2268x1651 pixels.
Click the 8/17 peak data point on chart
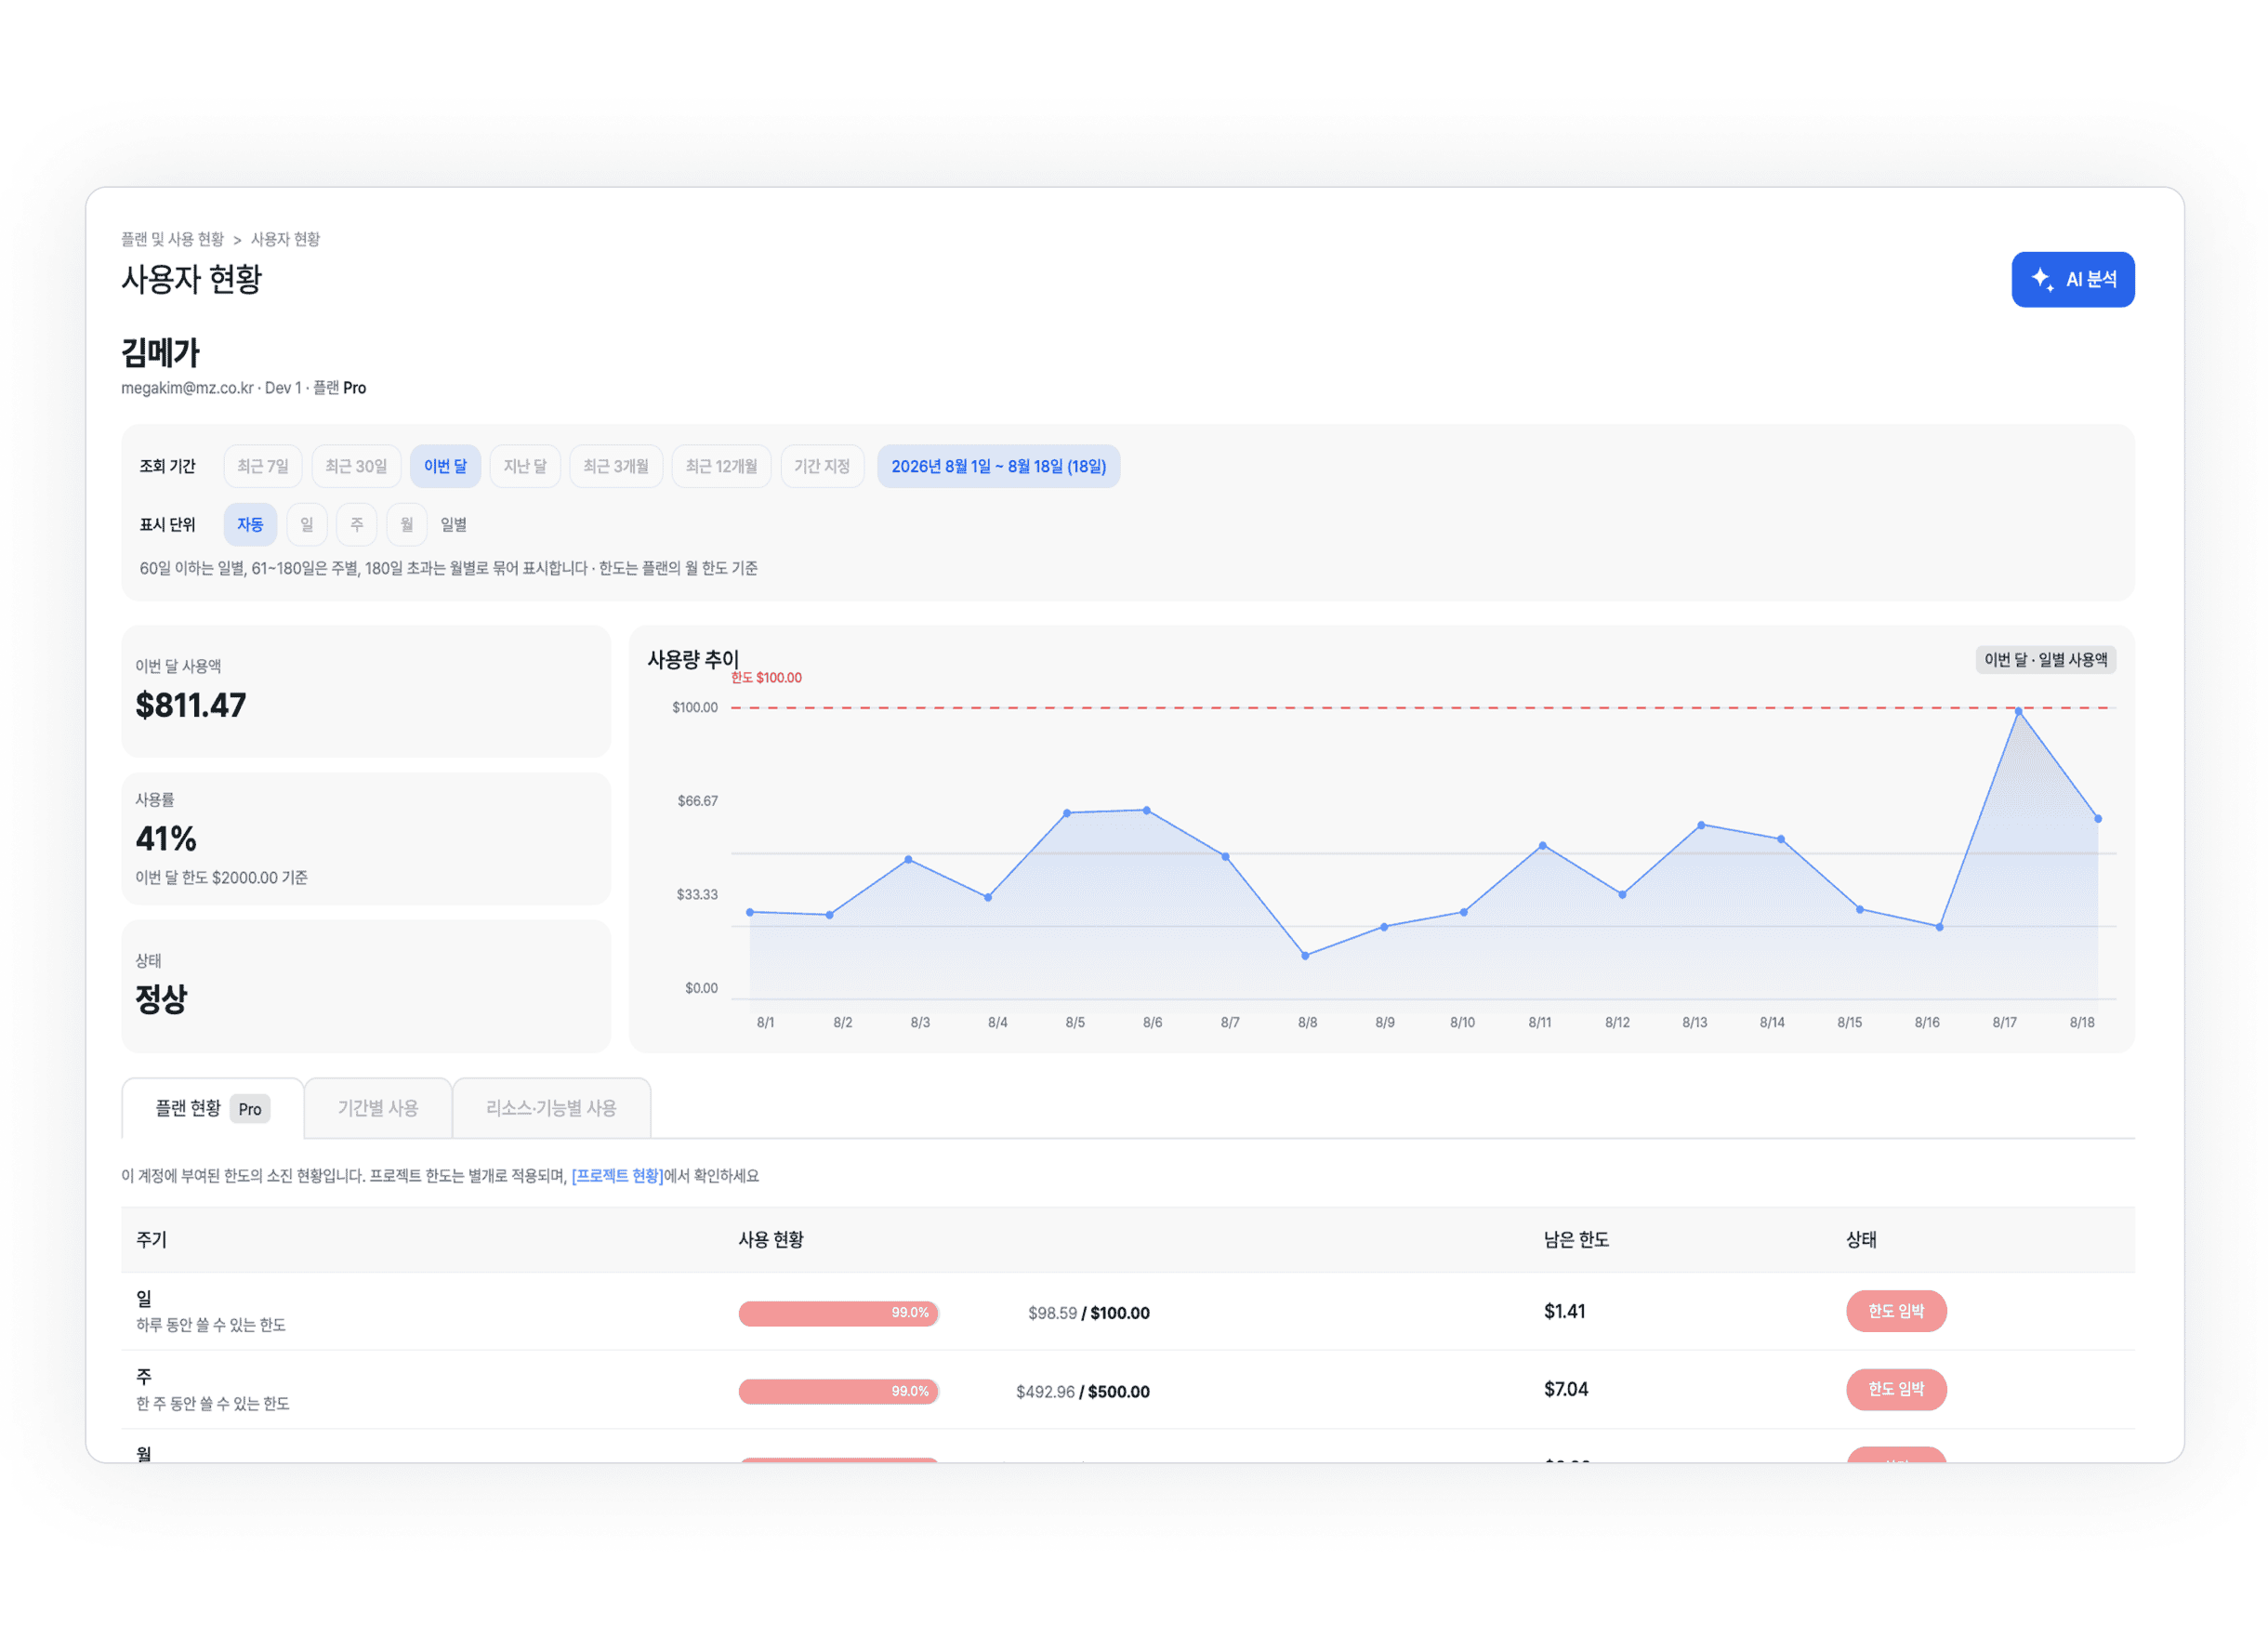tap(2019, 712)
